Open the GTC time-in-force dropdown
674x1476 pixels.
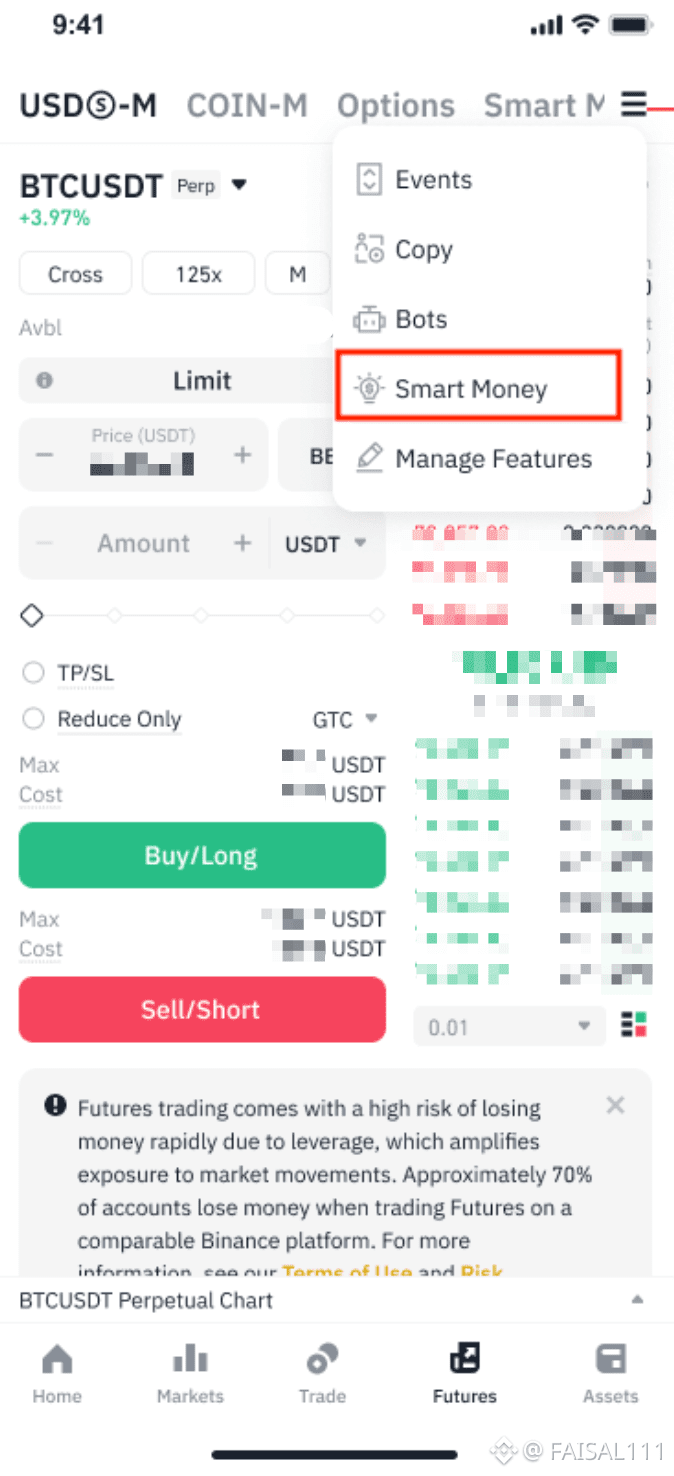point(345,719)
